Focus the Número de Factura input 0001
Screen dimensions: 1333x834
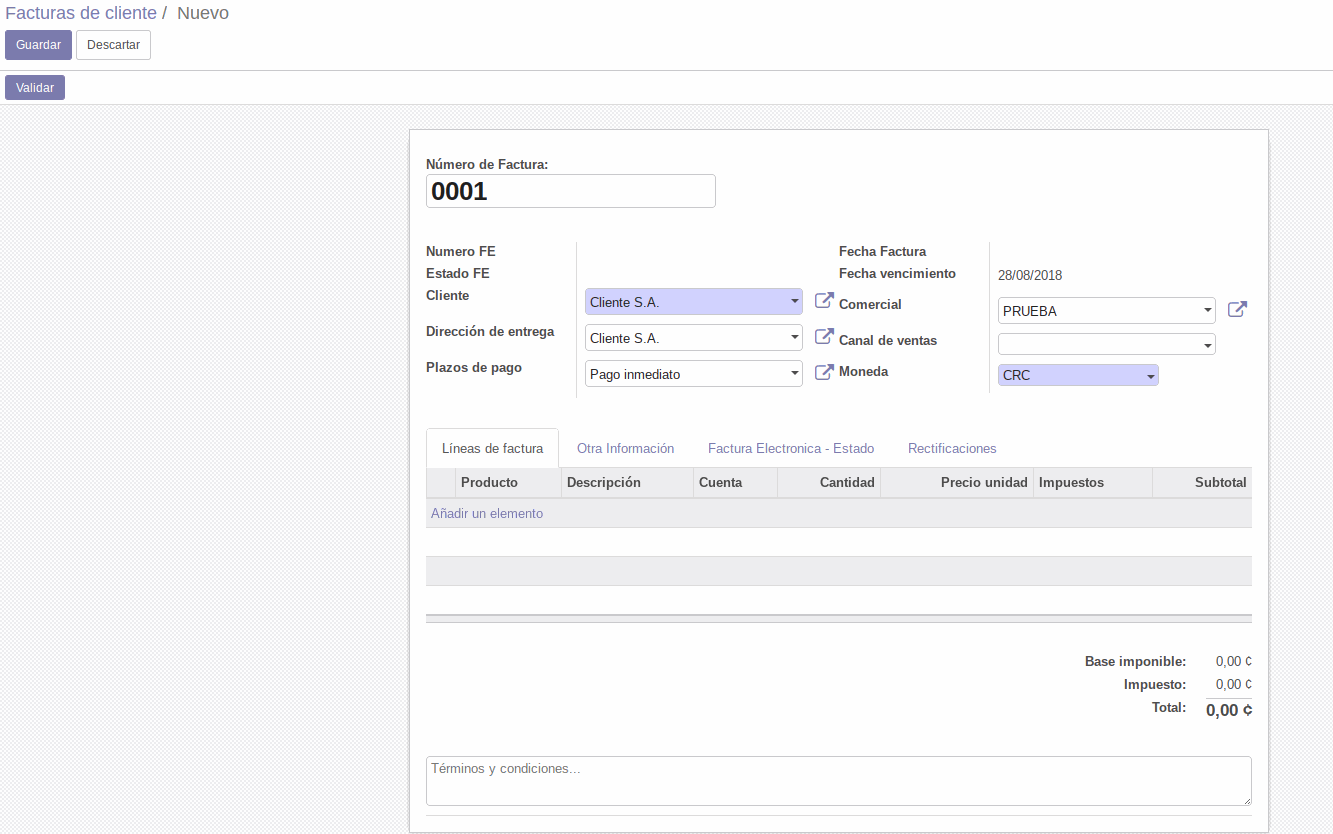(x=571, y=191)
